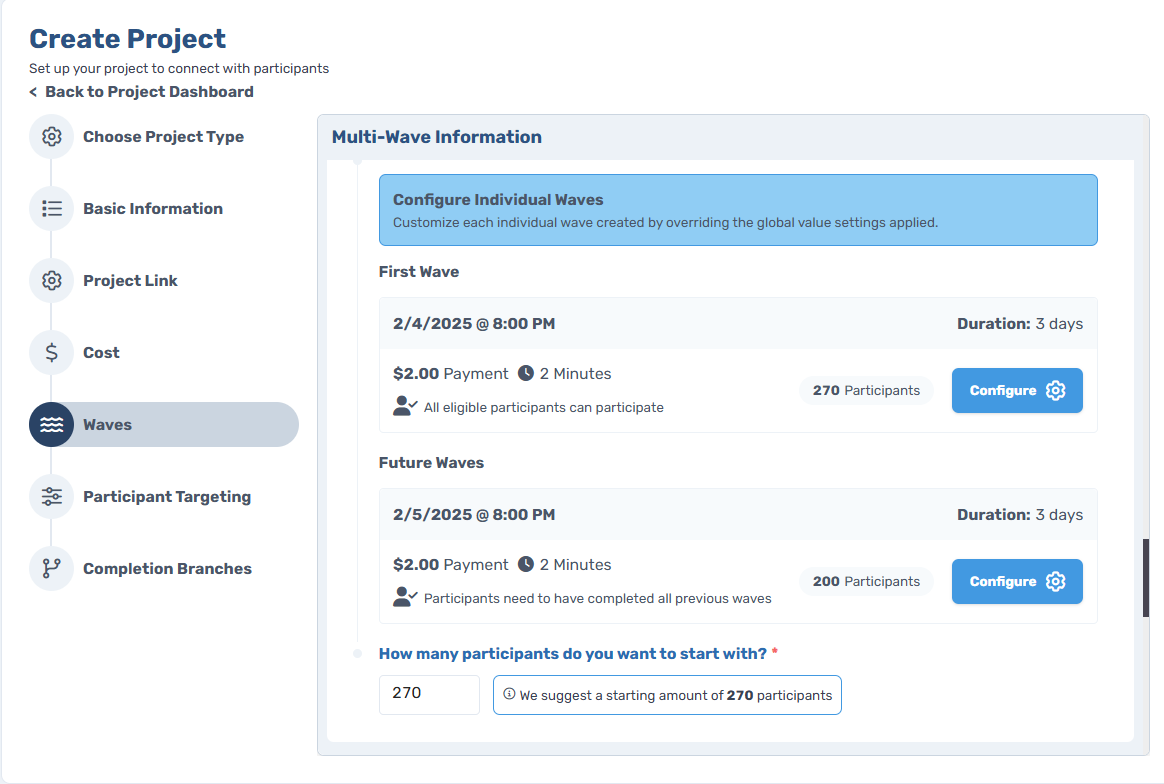Click the 2/5/2025 @ 8:00 PM date text
The height and width of the screenshot is (784, 1164).
click(x=474, y=514)
